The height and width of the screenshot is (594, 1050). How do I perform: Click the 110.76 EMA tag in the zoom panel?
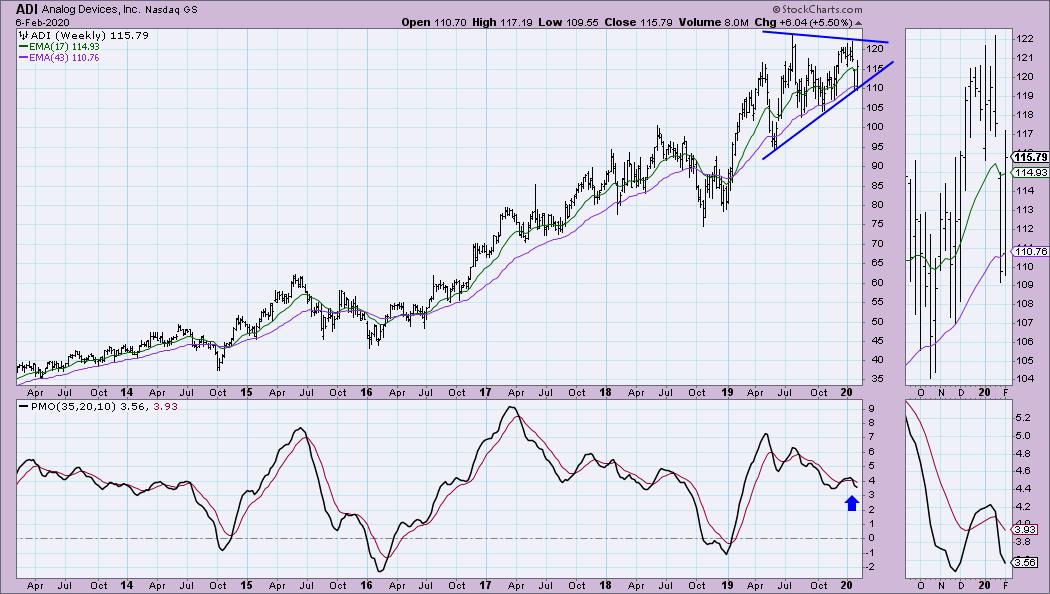click(x=1030, y=252)
